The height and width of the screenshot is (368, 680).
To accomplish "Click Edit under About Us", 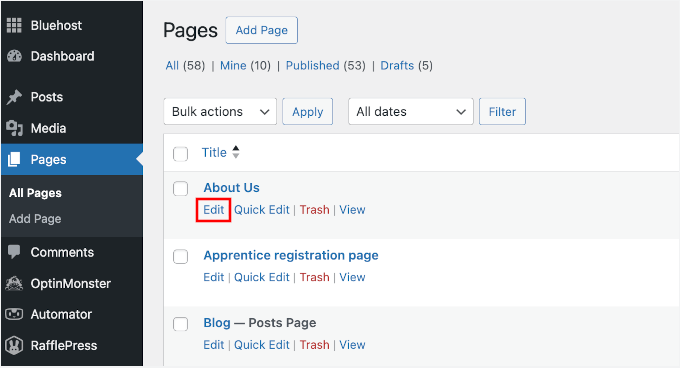I will [x=214, y=210].
